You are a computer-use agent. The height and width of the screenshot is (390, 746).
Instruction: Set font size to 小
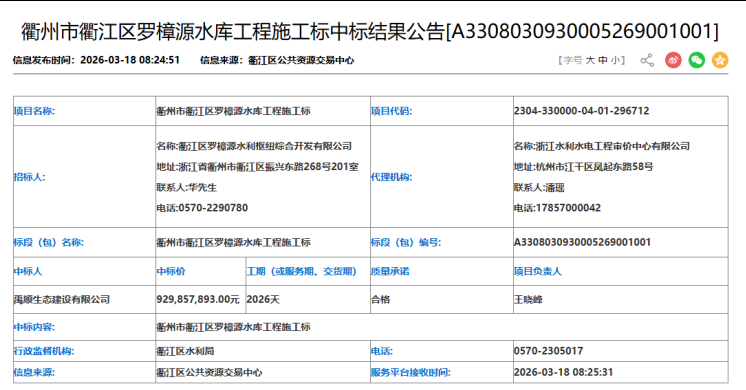pos(615,60)
